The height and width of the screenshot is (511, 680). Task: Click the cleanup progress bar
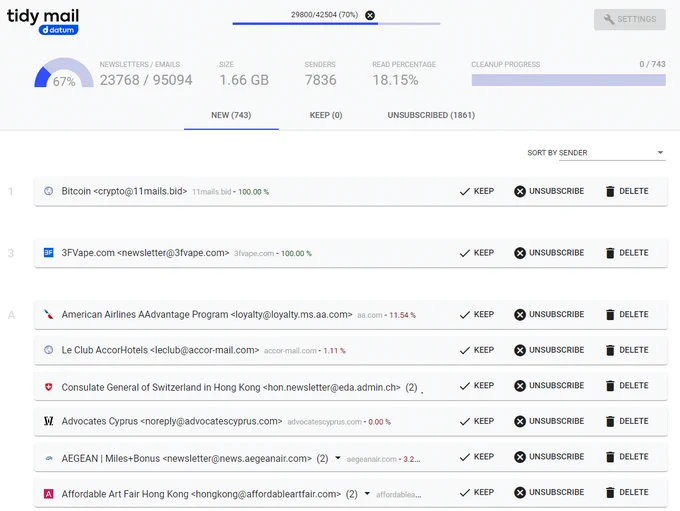569,80
